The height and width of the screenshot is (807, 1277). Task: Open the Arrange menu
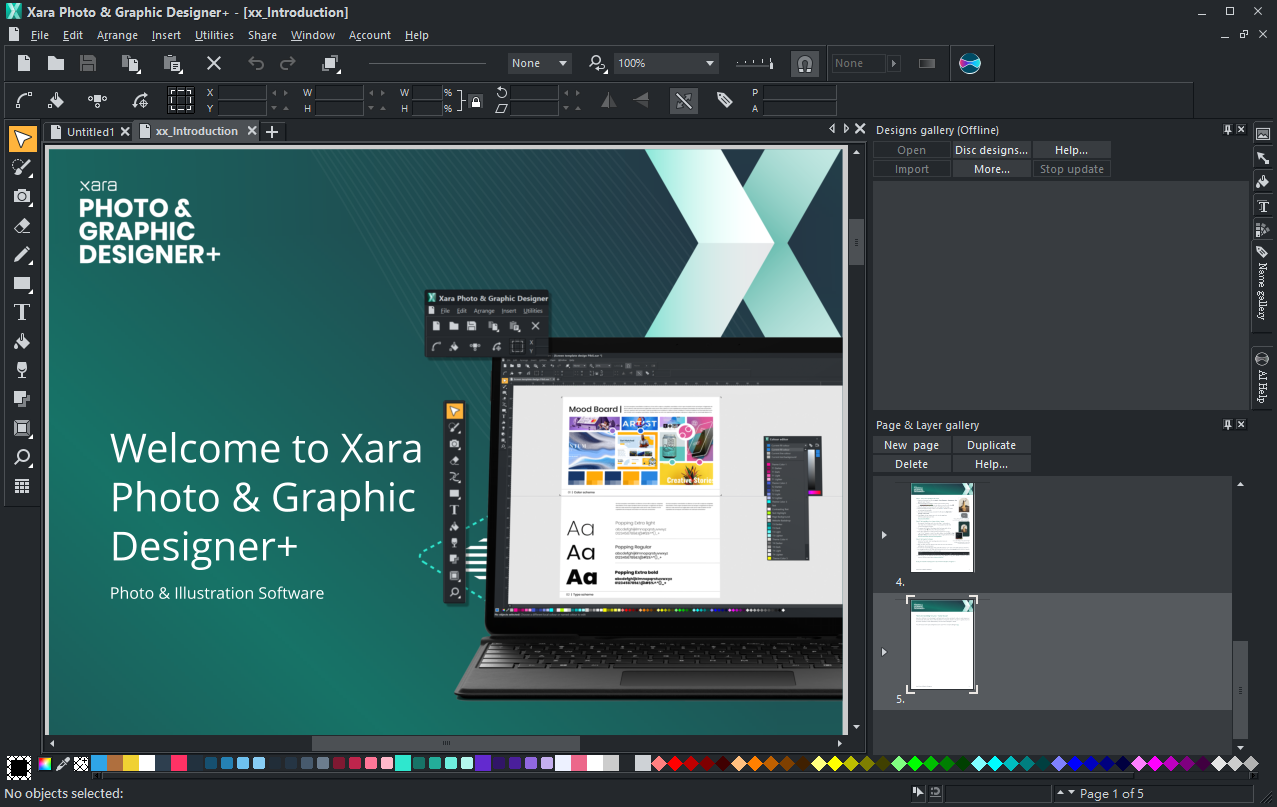tap(117, 35)
